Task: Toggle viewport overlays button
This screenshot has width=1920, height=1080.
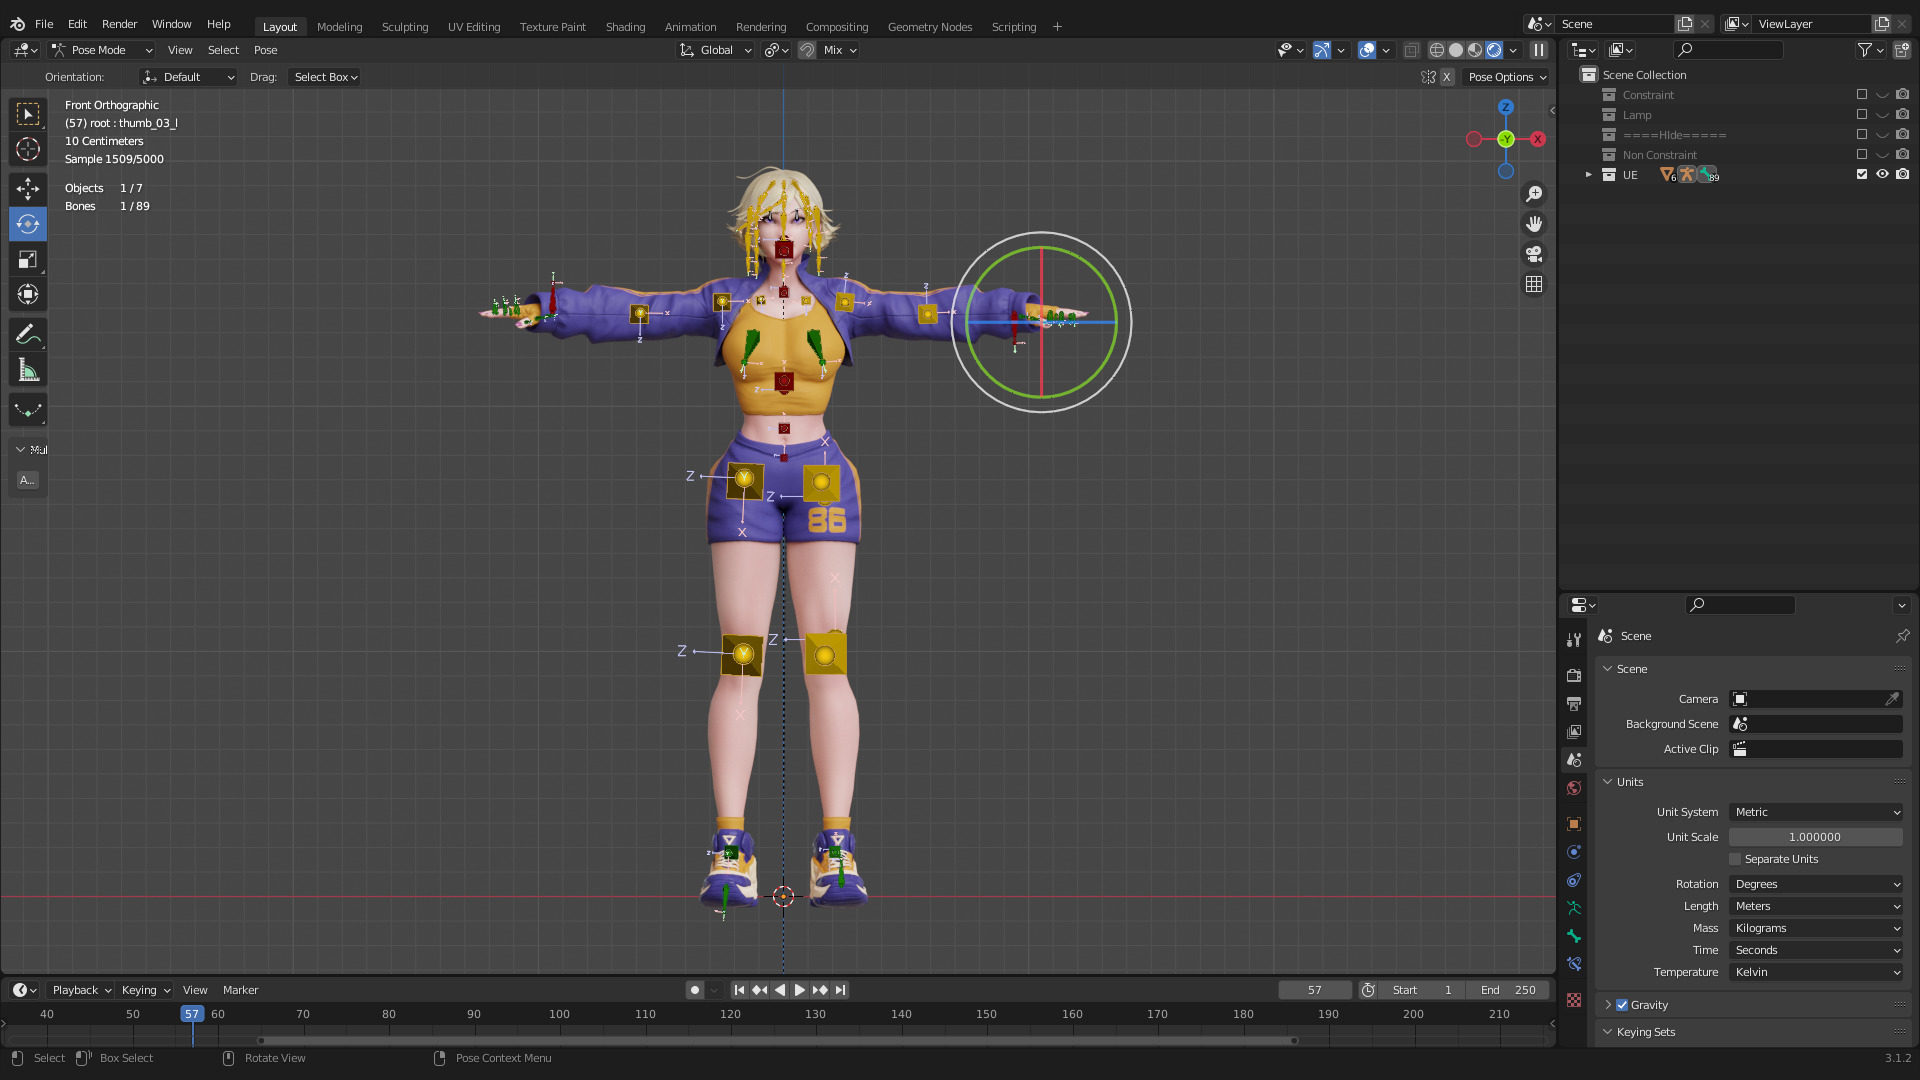Action: point(1367,50)
